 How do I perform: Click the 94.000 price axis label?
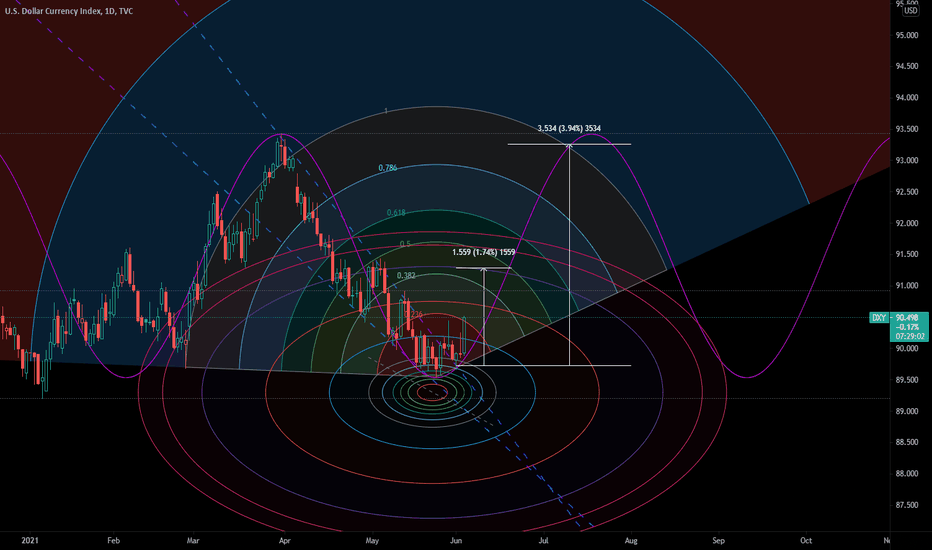pyautogui.click(x=906, y=98)
